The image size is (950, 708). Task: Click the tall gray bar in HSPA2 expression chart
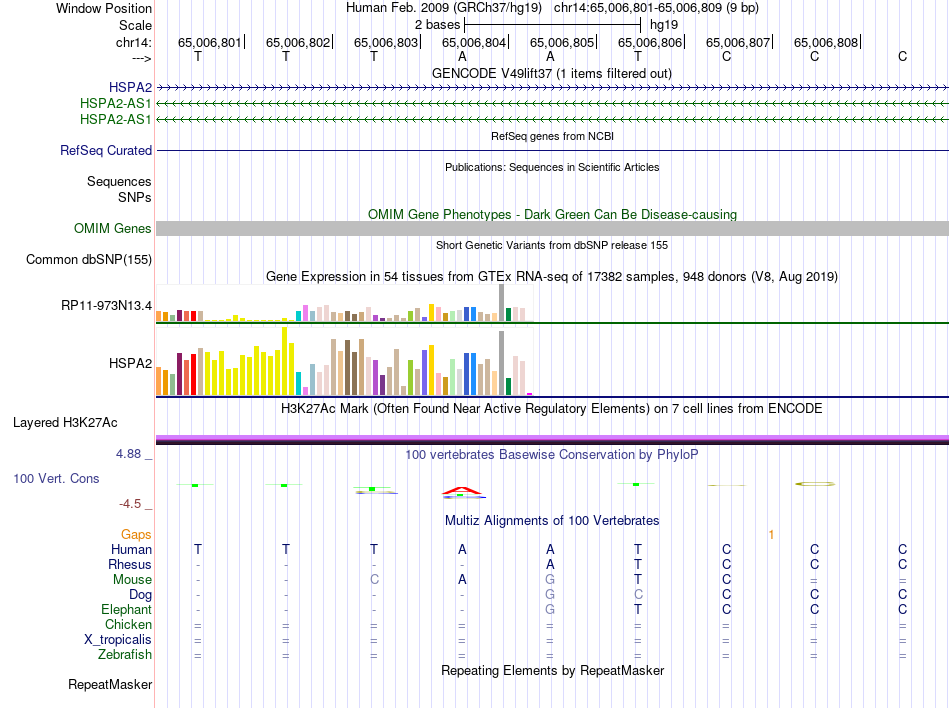point(501,362)
